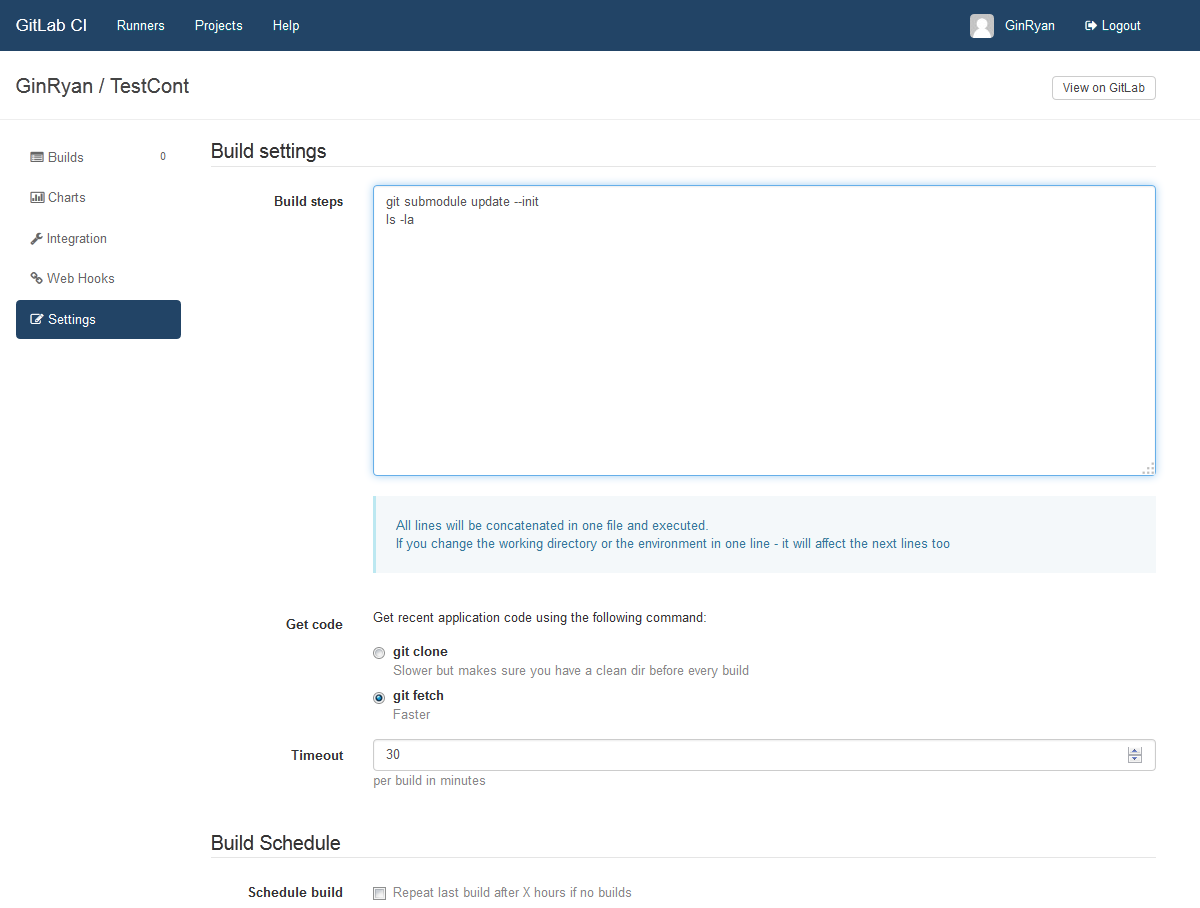
Task: Select the git fetch radio button
Action: 379,698
